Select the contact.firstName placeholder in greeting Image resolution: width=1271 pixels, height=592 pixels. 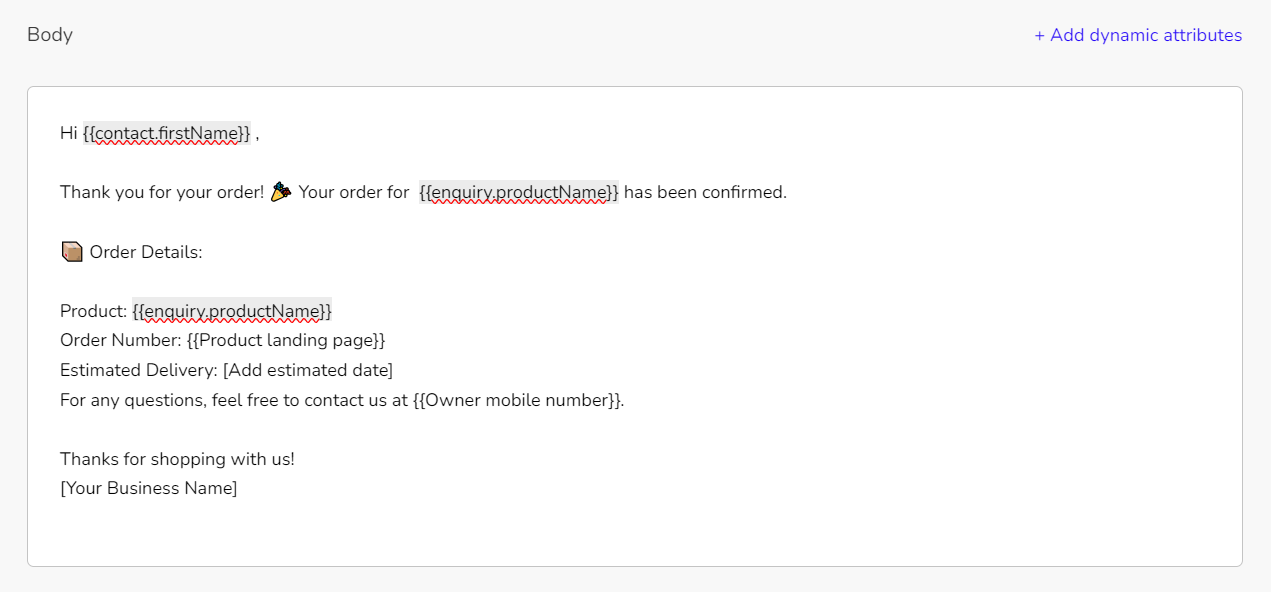click(x=167, y=133)
